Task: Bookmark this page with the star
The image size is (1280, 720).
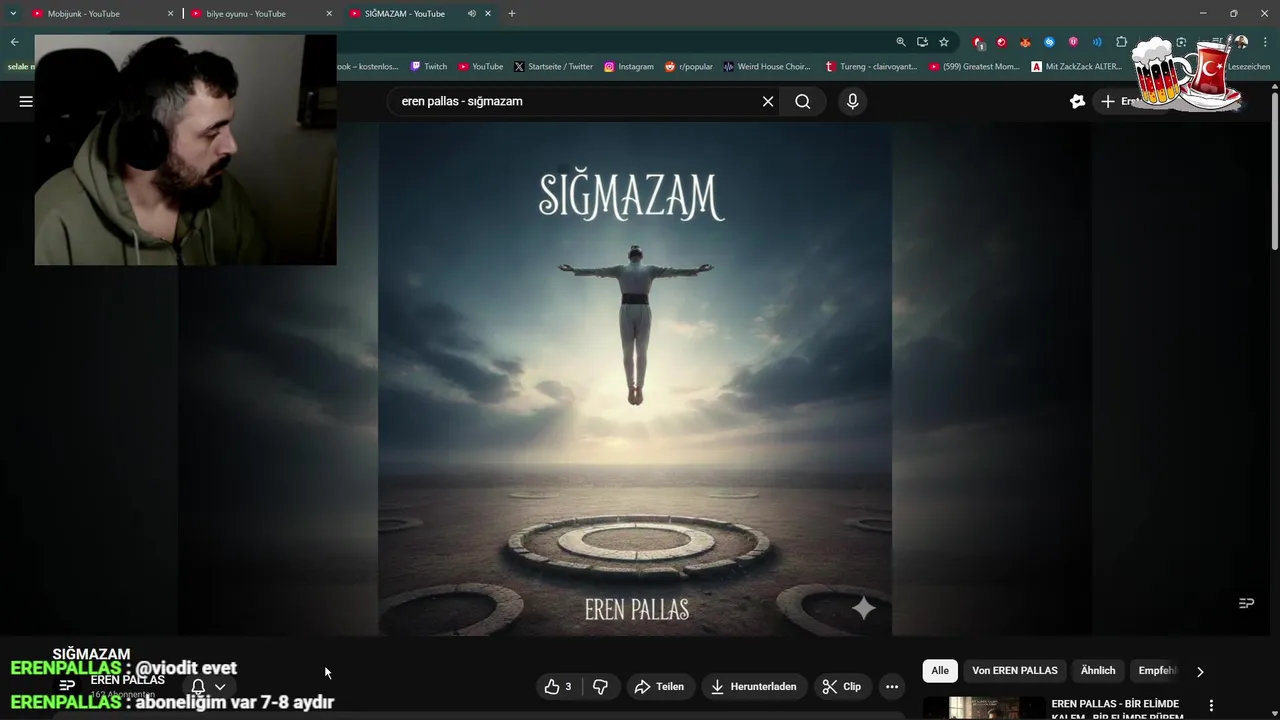Action: click(x=943, y=42)
